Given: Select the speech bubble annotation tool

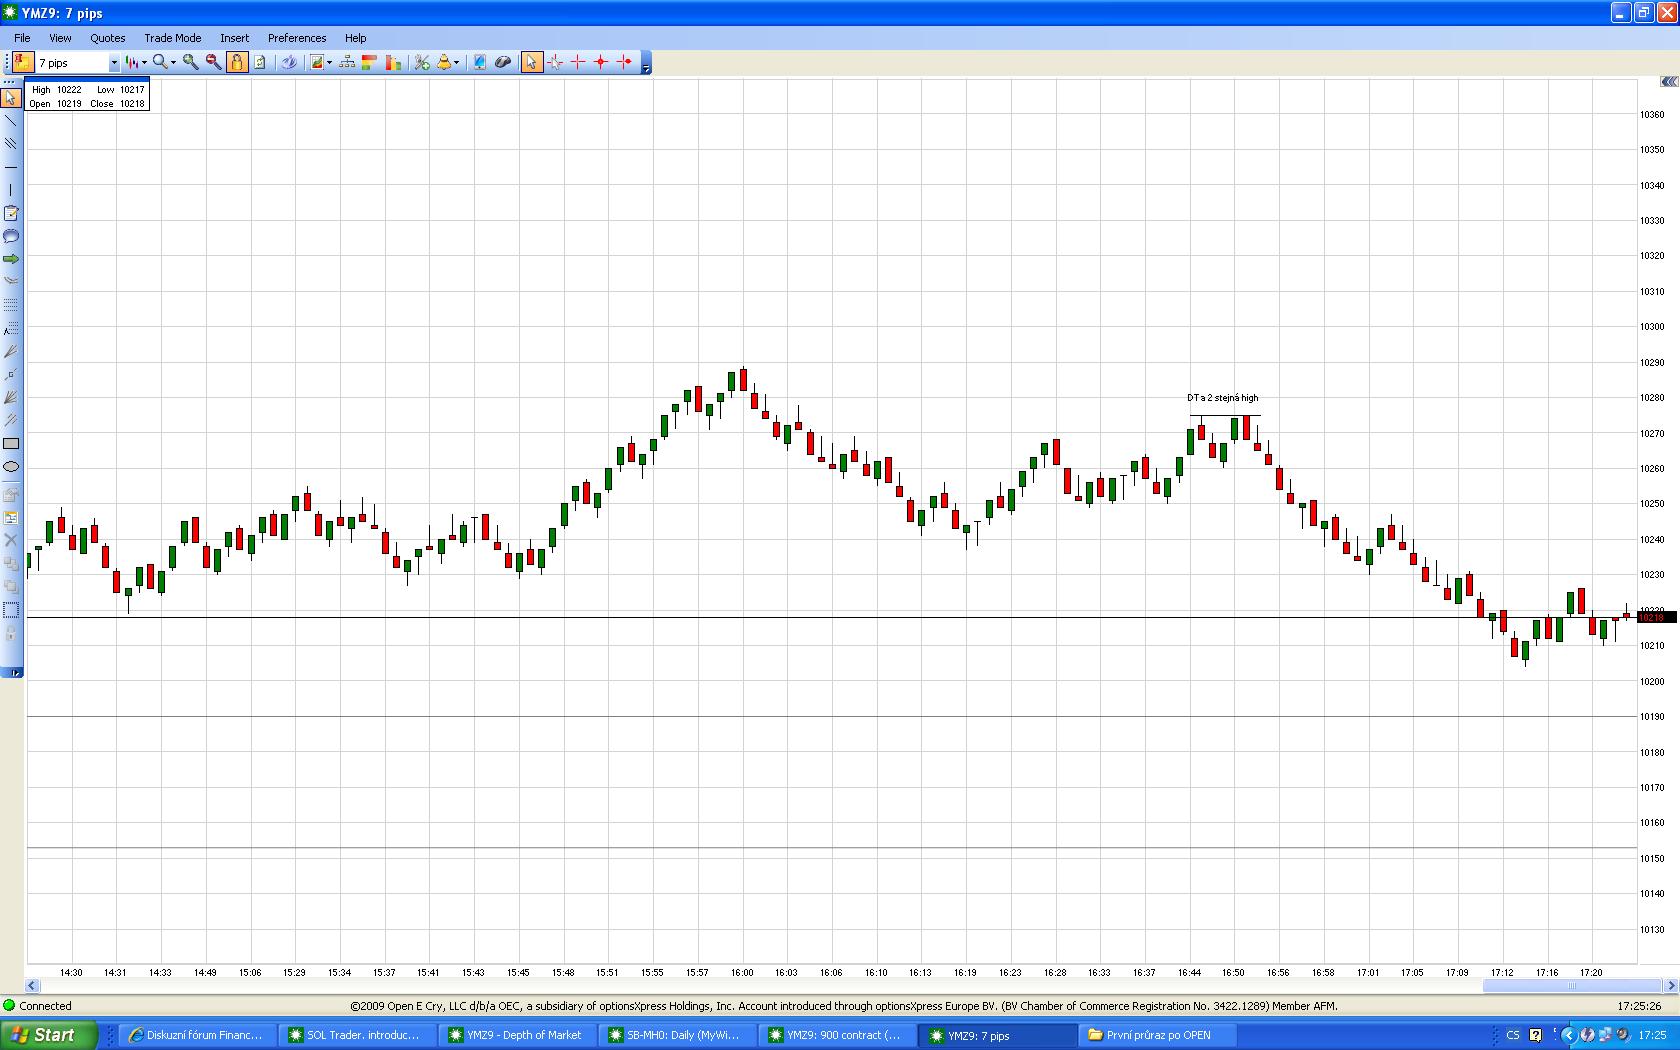Looking at the screenshot, I should point(11,236).
